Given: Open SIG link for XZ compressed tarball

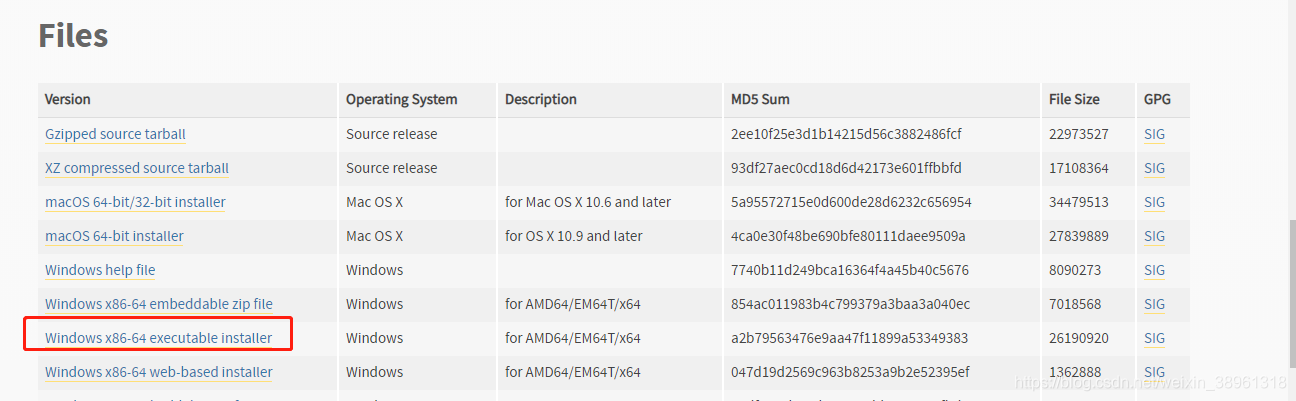Looking at the screenshot, I should 1154,168.
